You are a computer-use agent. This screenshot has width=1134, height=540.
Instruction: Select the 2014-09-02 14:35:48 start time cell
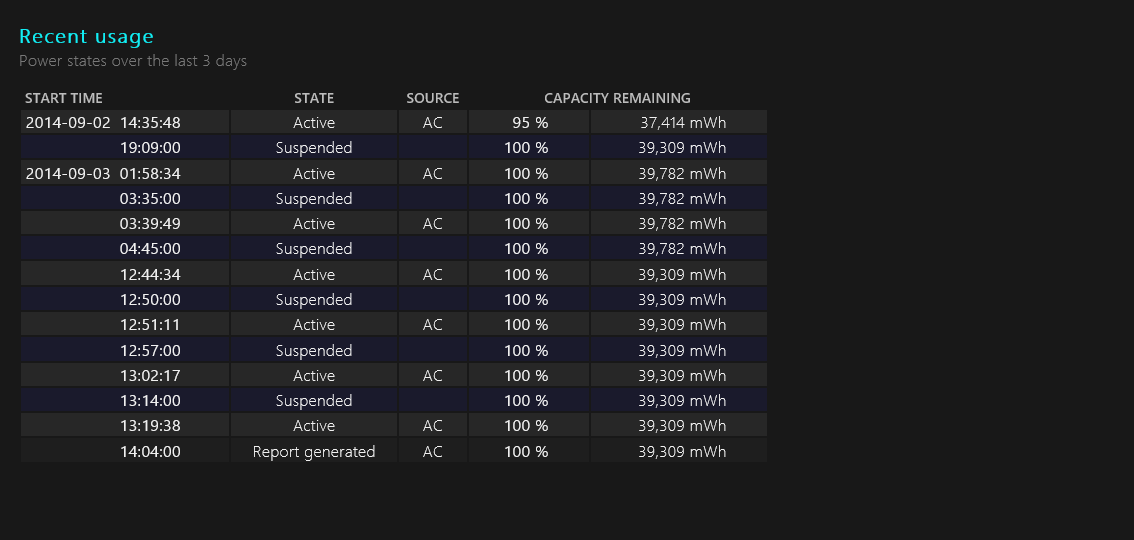[103, 123]
